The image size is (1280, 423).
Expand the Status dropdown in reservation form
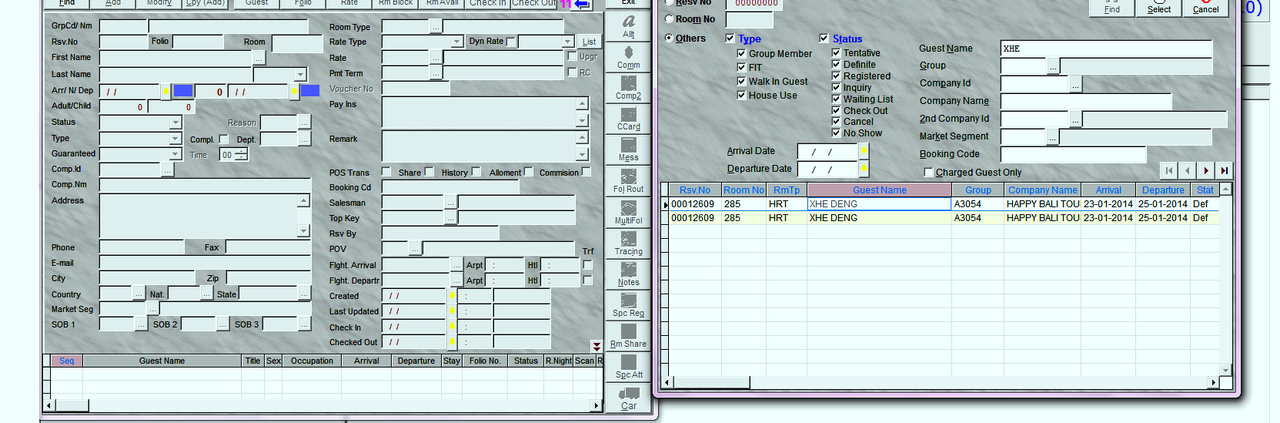click(x=175, y=122)
